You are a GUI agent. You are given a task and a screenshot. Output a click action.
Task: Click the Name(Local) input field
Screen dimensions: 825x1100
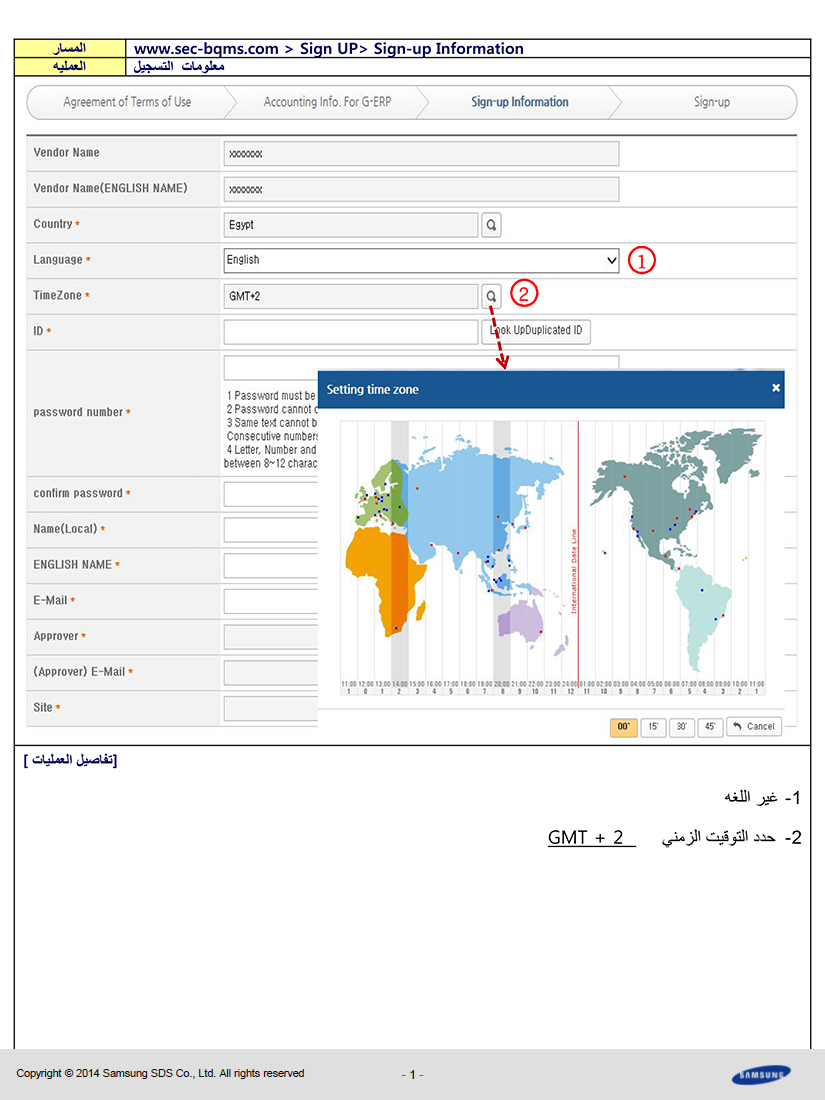coord(271,530)
